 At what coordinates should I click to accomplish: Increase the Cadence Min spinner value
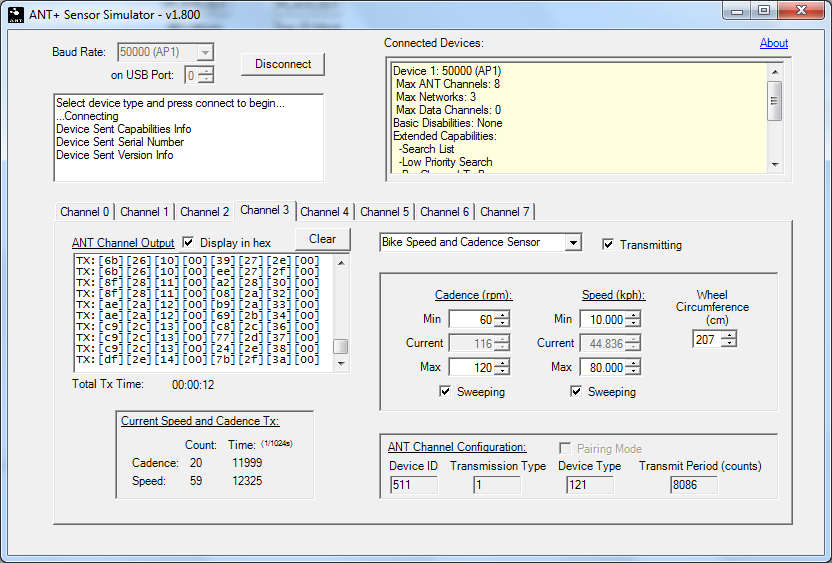pos(502,315)
